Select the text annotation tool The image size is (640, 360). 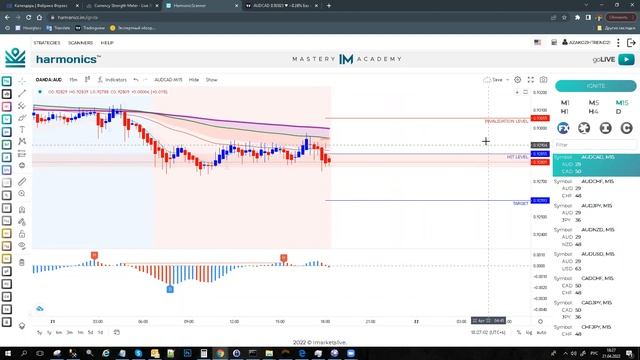tap(22, 129)
